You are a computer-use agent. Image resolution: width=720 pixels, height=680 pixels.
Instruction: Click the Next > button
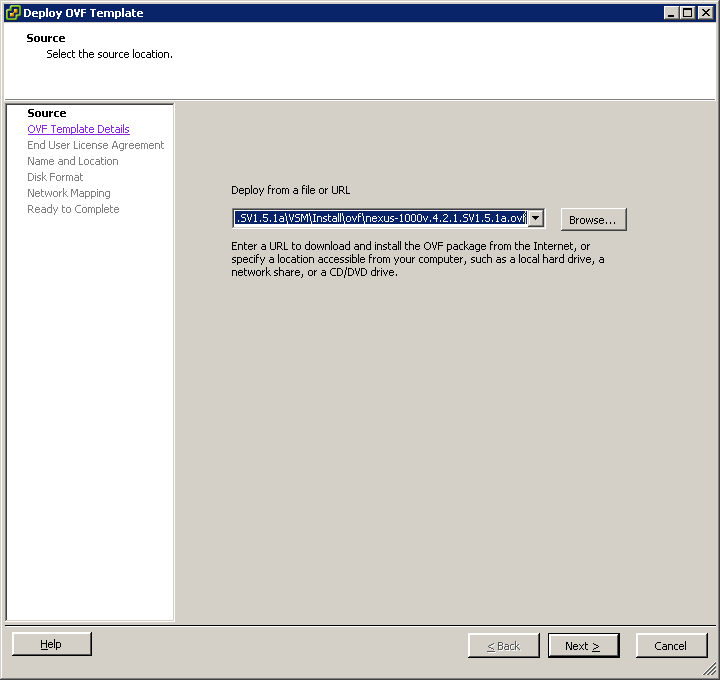click(x=583, y=646)
